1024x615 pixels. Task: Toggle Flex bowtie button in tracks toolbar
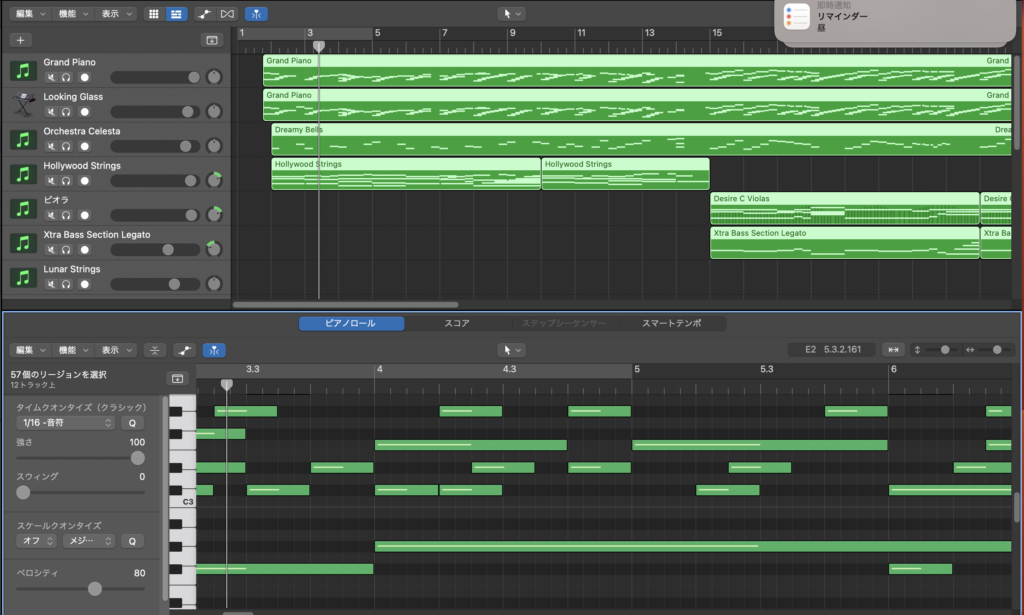227,14
